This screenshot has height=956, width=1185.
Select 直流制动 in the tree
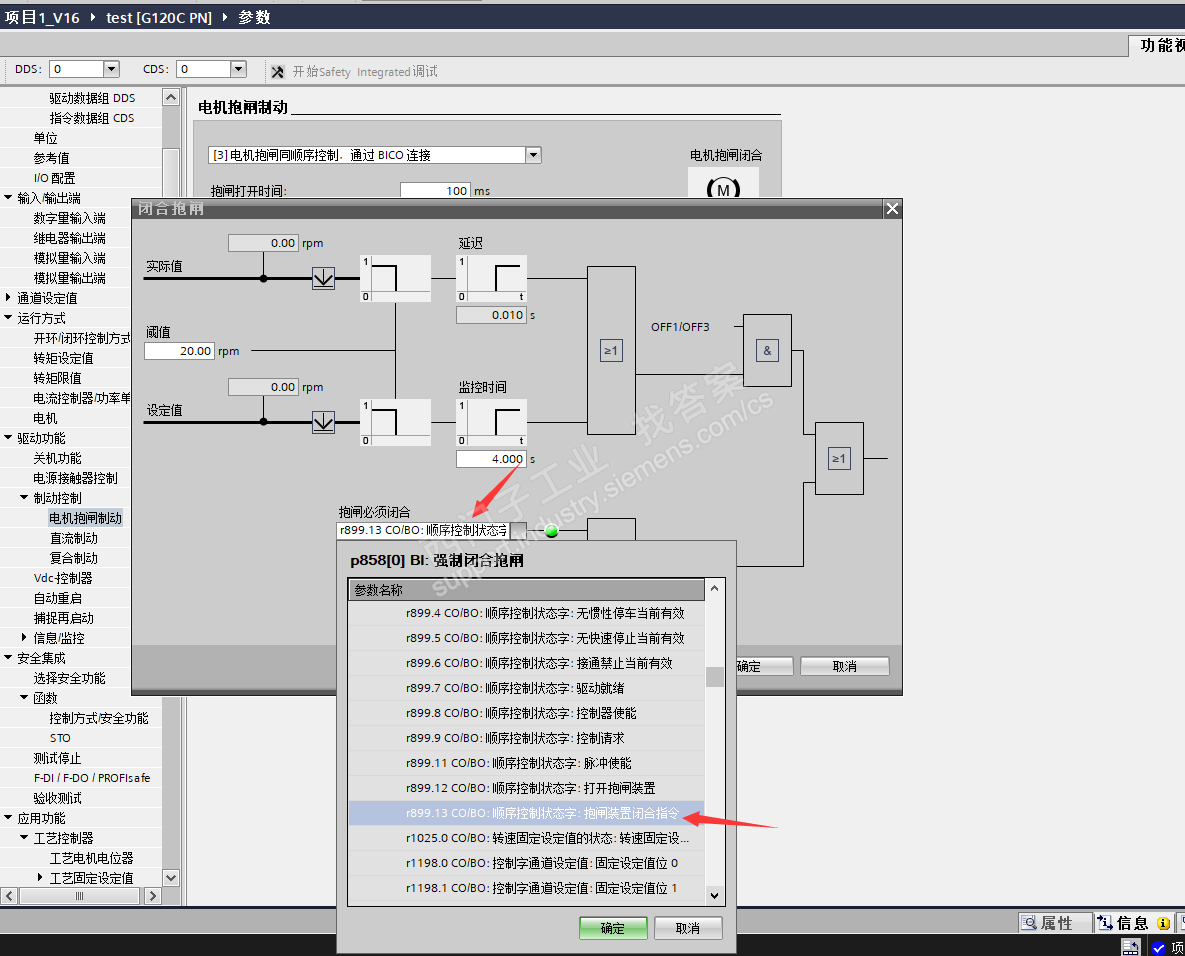click(x=74, y=538)
